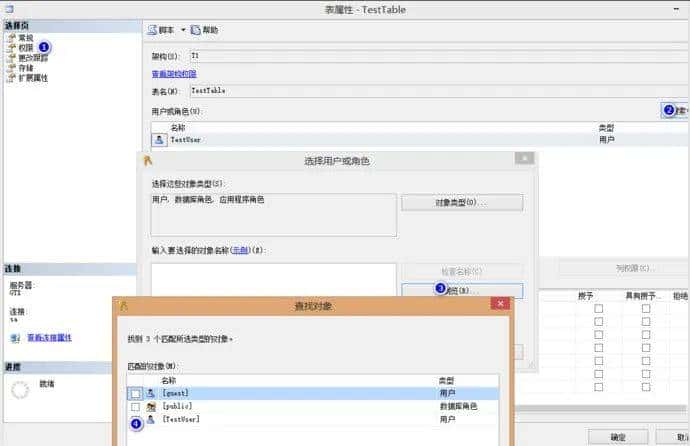The width and height of the screenshot is (690, 446).
Task: Switch to the 扩展属性 page
Action: 33,78
